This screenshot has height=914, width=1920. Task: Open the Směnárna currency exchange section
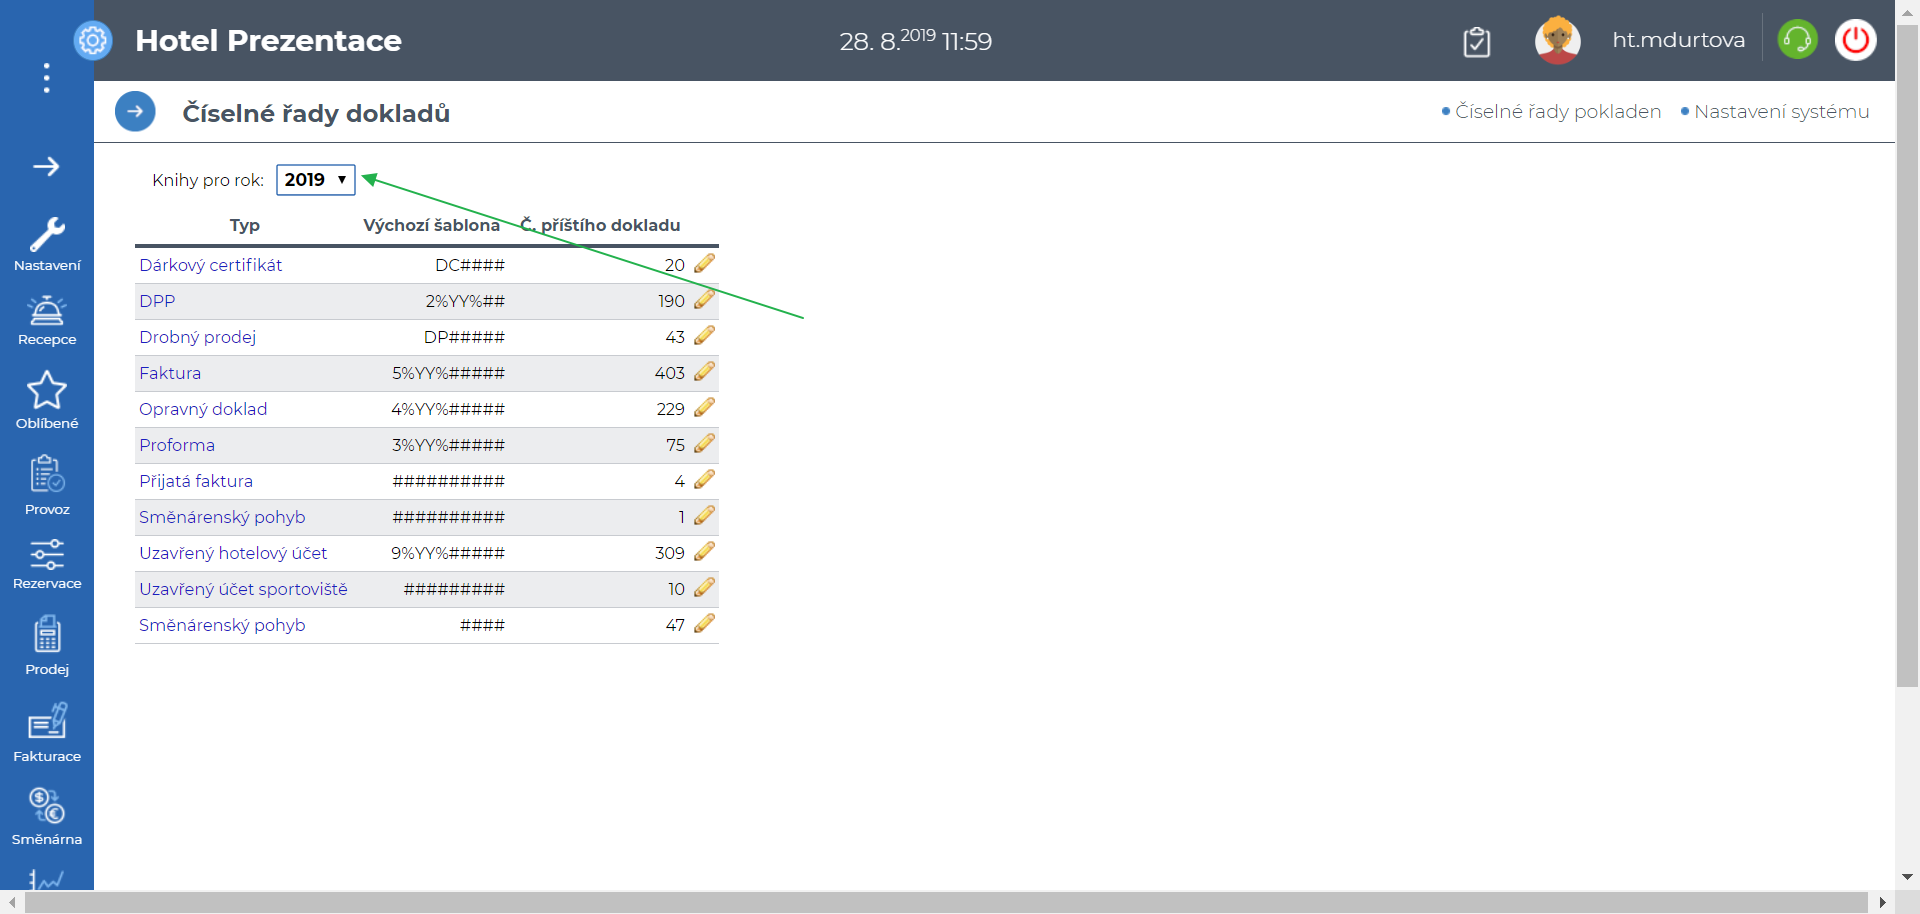tap(47, 817)
